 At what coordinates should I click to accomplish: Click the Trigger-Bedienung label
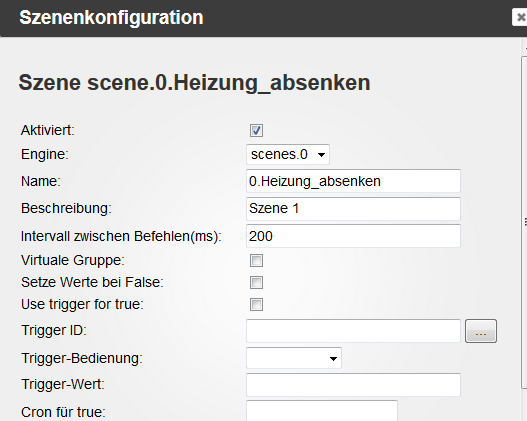82,358
